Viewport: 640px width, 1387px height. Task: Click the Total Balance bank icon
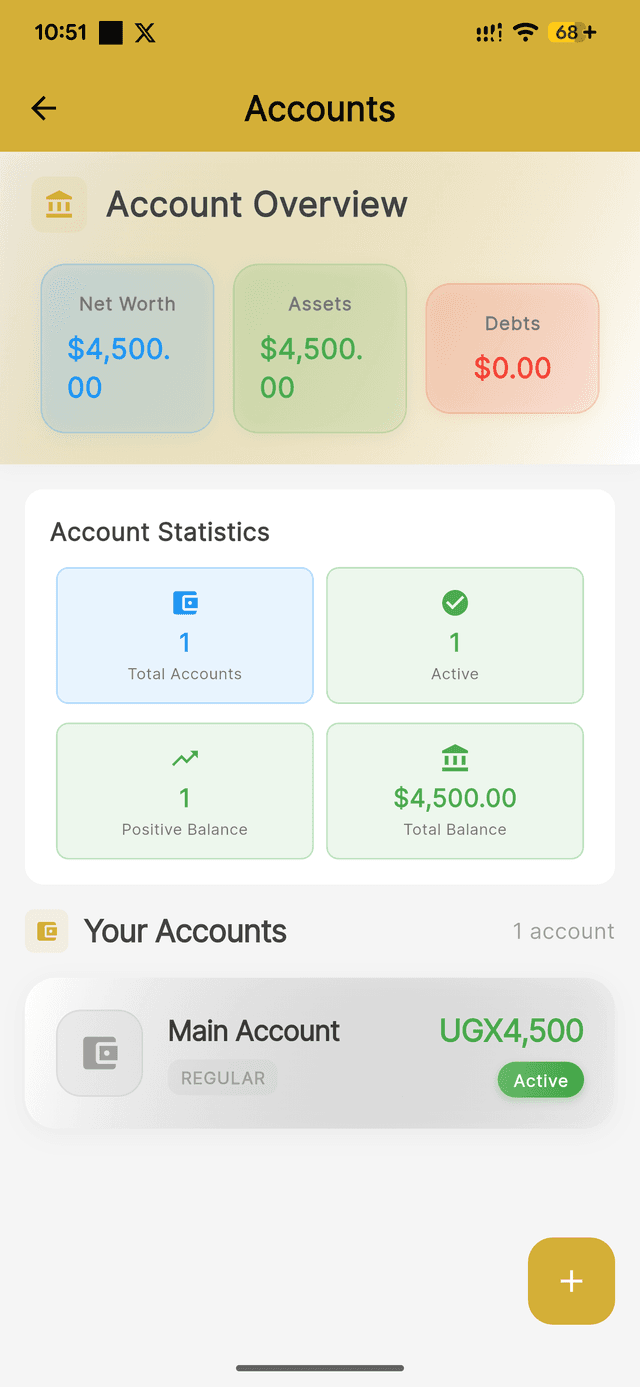pos(455,757)
